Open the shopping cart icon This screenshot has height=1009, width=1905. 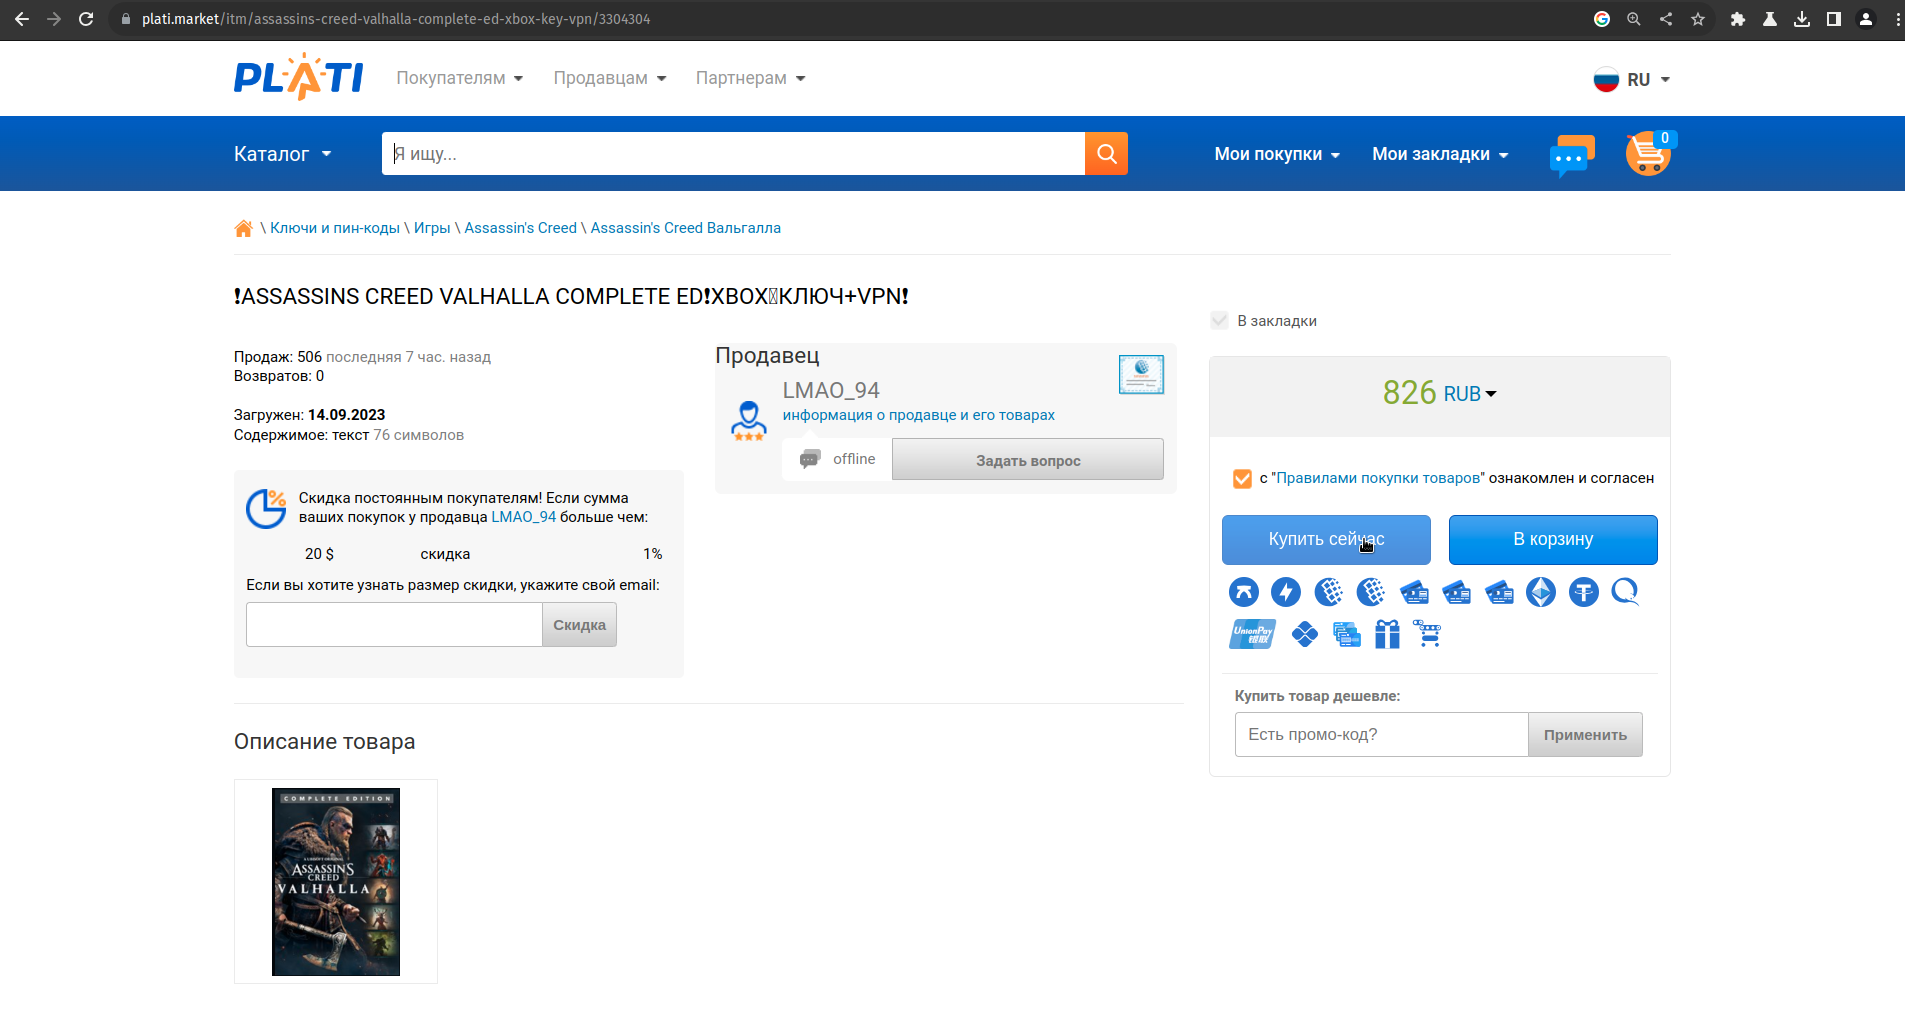pyautogui.click(x=1650, y=154)
